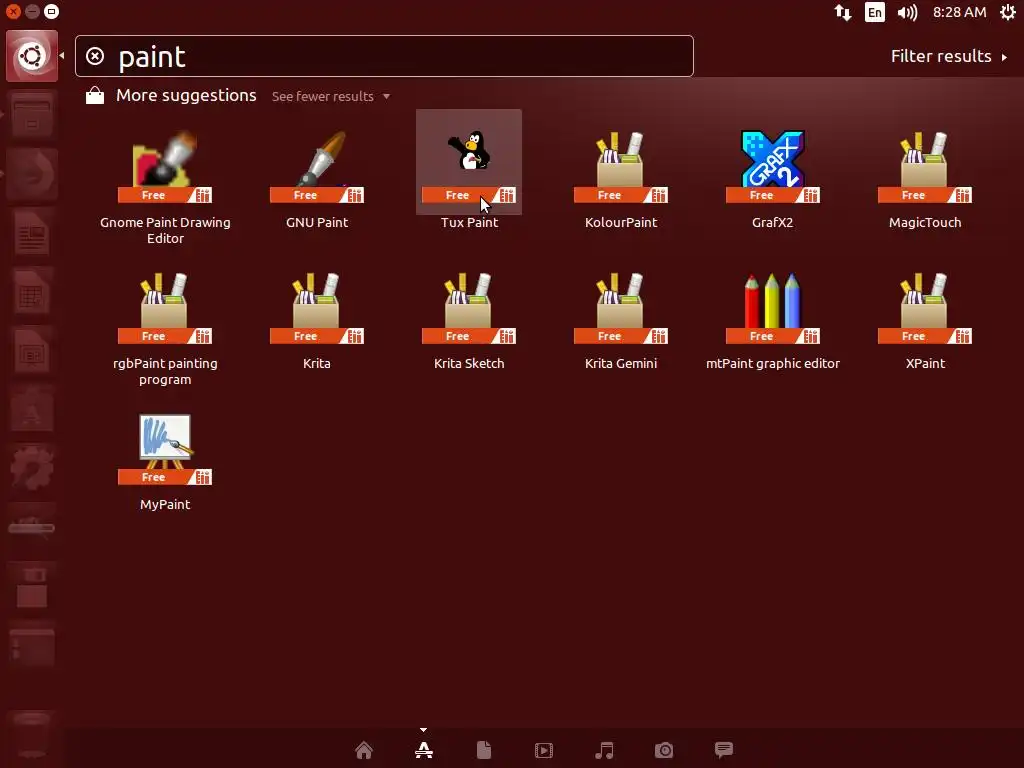Click the XPaint app icon
Viewport: 1024px width, 768px height.
point(925,307)
